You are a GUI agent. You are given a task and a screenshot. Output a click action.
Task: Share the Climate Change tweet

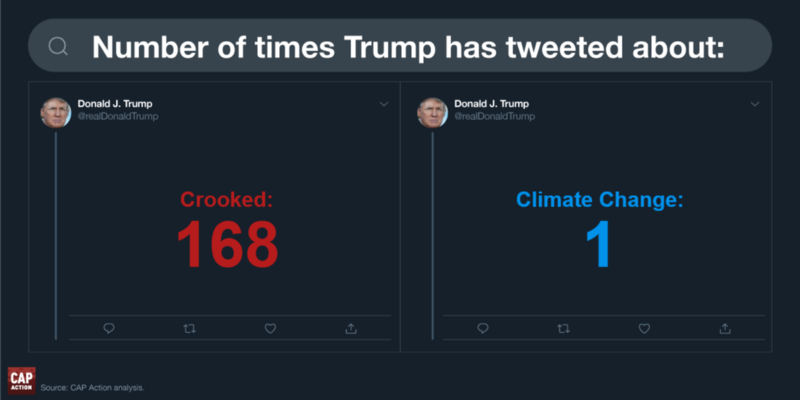(x=724, y=329)
